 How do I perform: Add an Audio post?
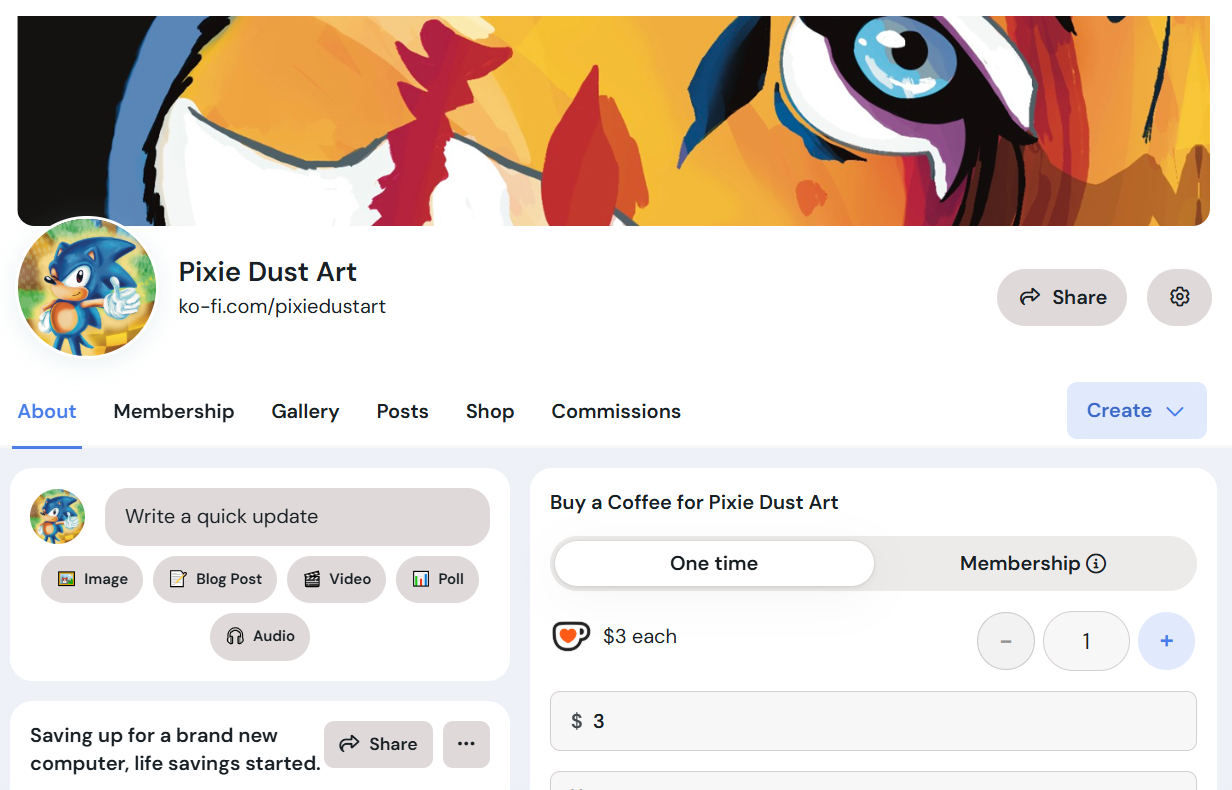pyautogui.click(x=260, y=636)
